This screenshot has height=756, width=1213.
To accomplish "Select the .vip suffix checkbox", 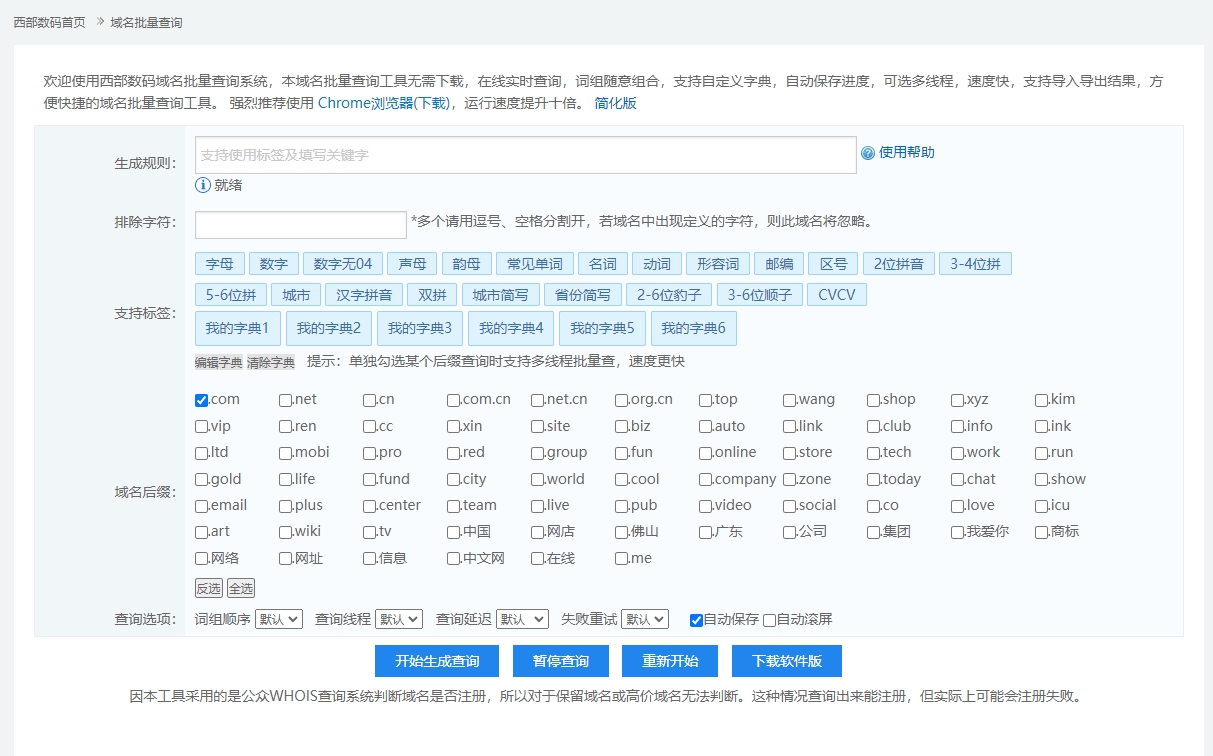I will tap(201, 426).
